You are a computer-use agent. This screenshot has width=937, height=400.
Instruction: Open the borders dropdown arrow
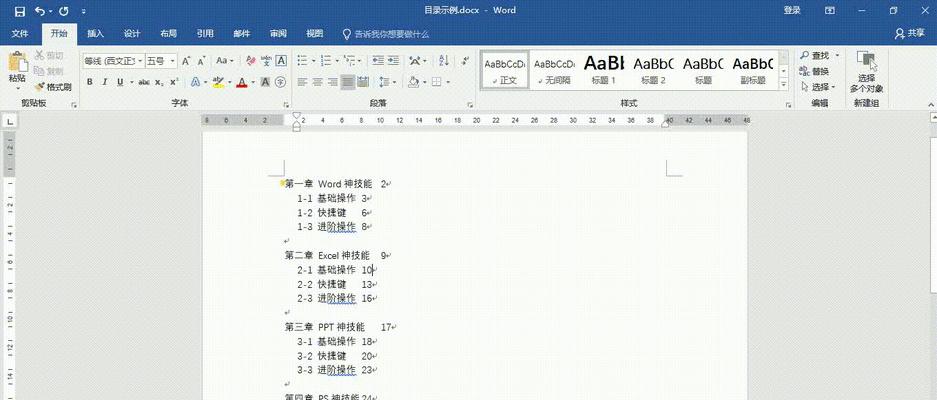pos(448,82)
